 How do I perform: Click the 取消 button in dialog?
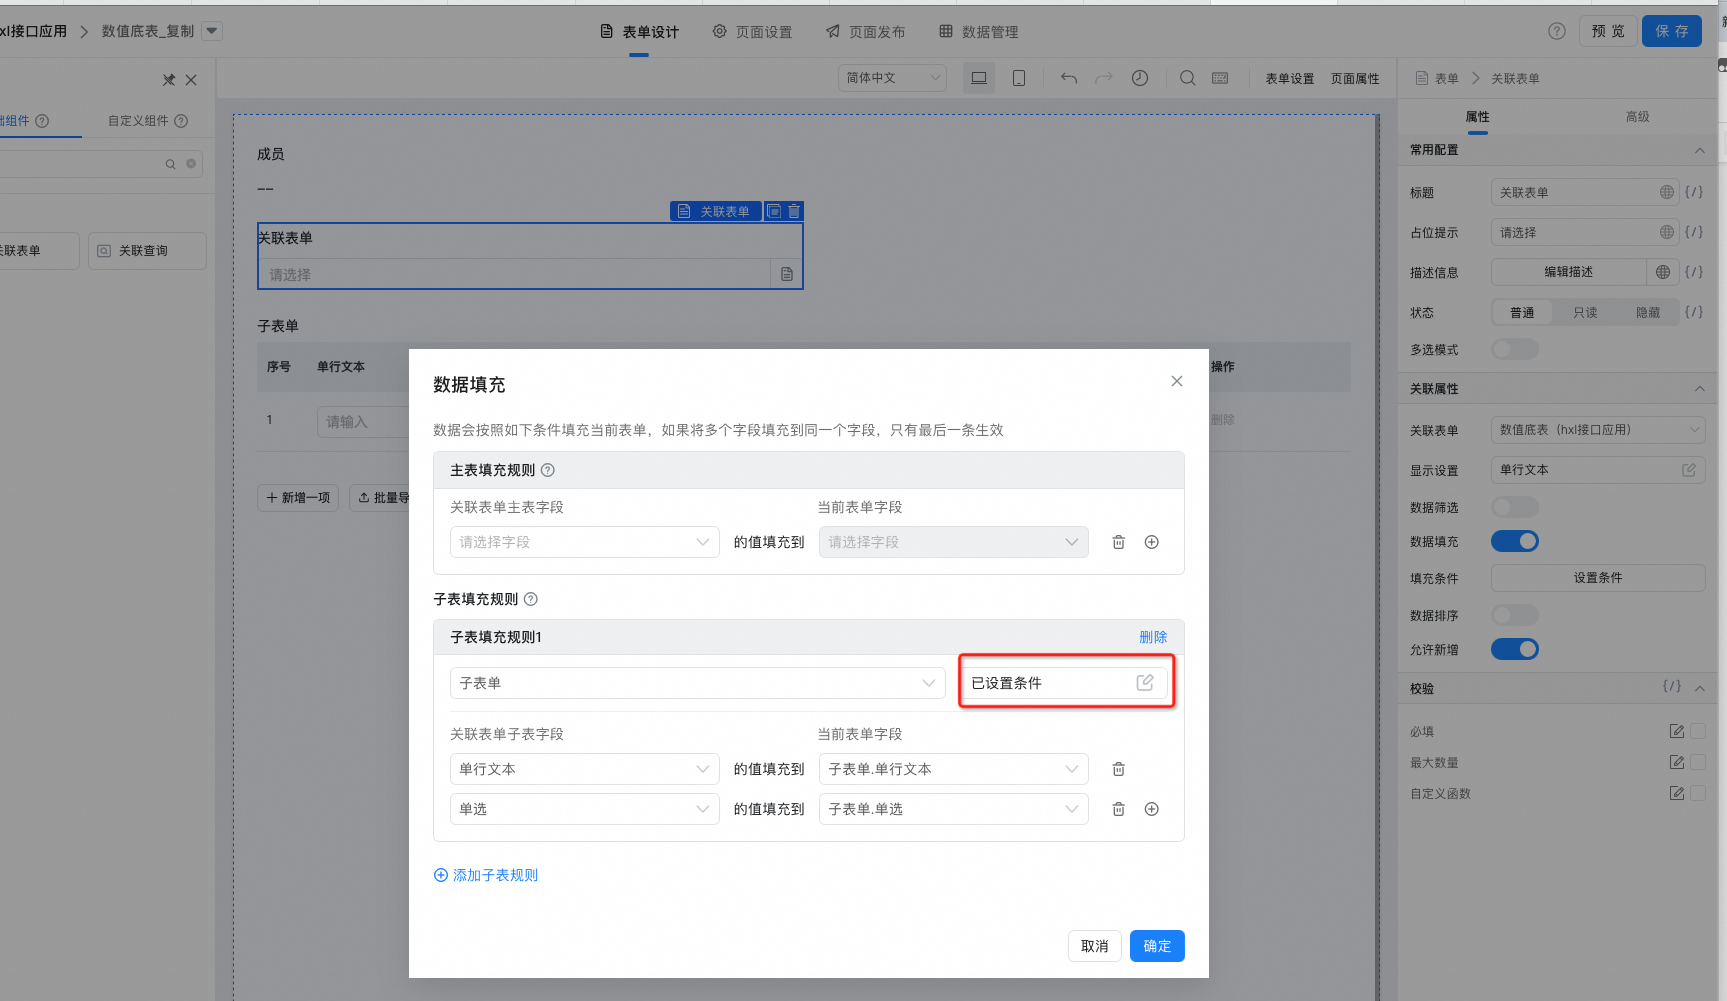click(1094, 946)
